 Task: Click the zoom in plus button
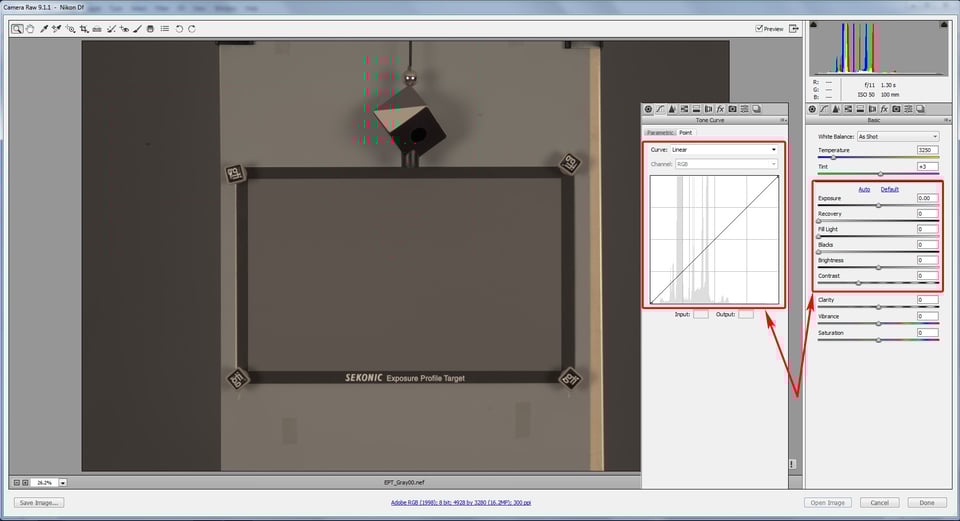pos(25,483)
